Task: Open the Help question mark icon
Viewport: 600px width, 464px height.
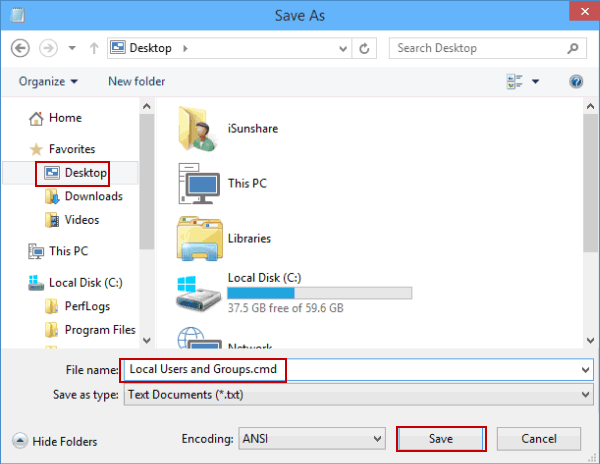Action: (576, 82)
